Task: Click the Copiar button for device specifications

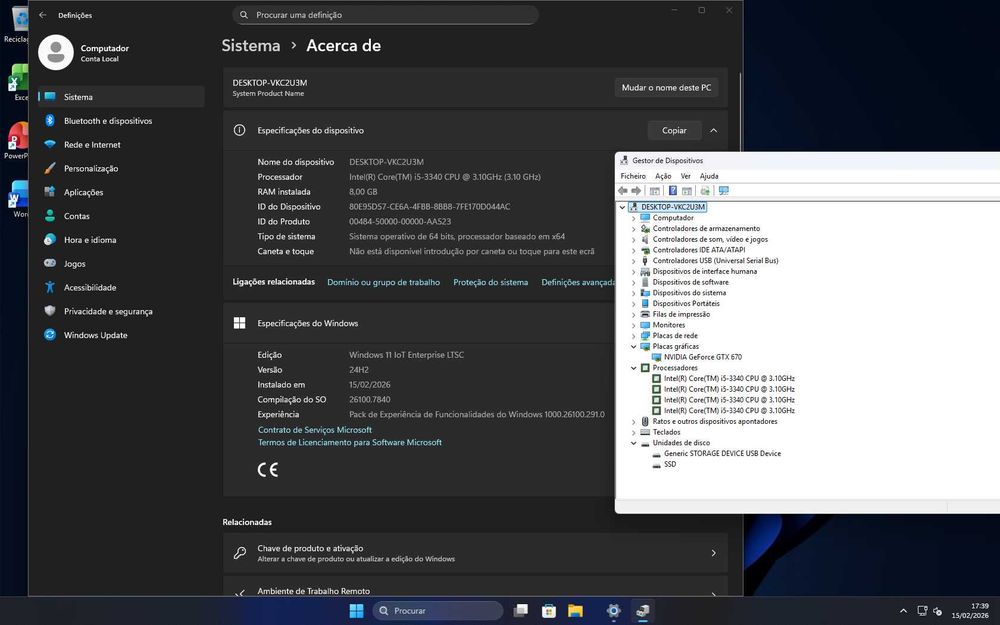Action: (x=674, y=130)
